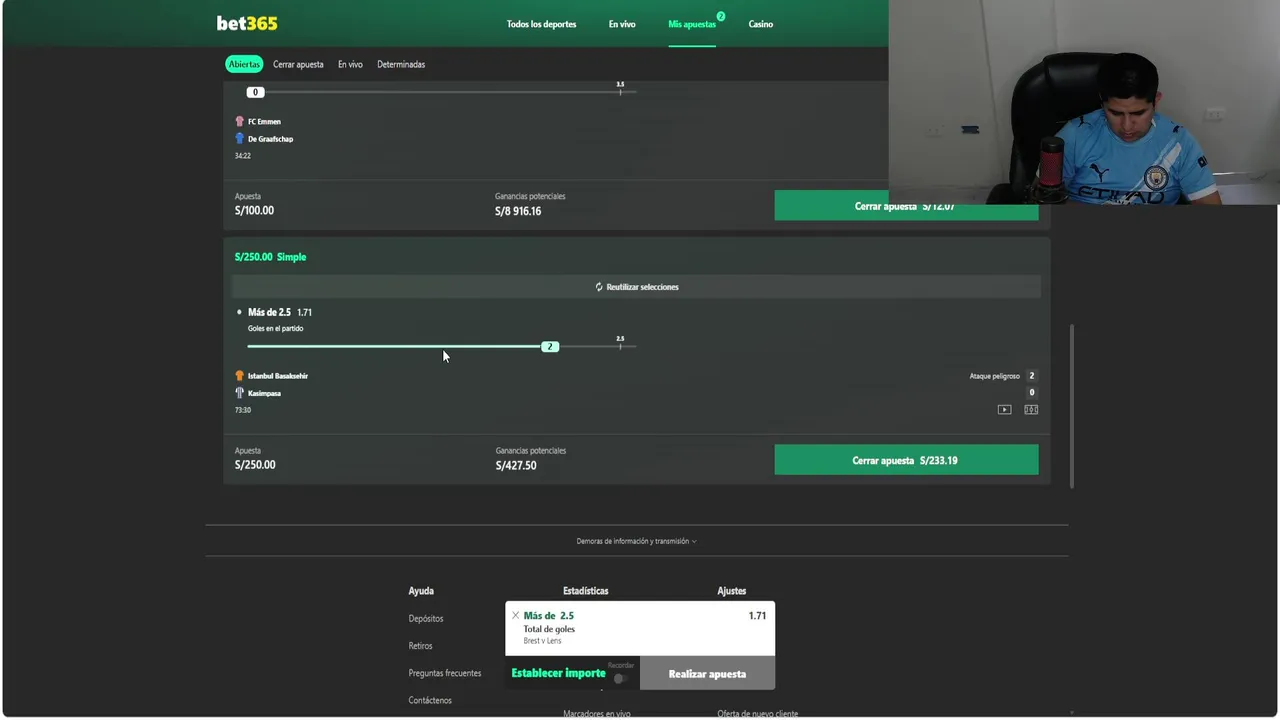
Task: Click FC Emmen team name
Action: click(264, 122)
